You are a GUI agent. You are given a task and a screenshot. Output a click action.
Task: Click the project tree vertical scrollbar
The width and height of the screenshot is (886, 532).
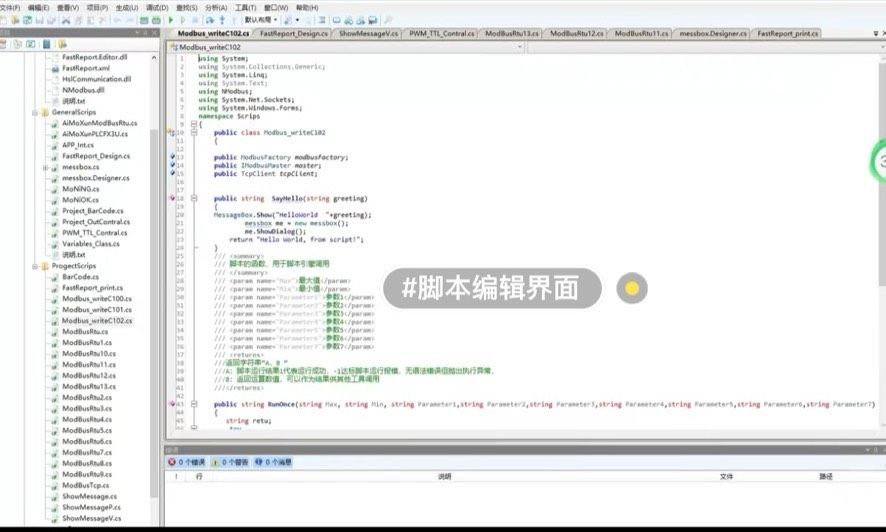[x=154, y=313]
